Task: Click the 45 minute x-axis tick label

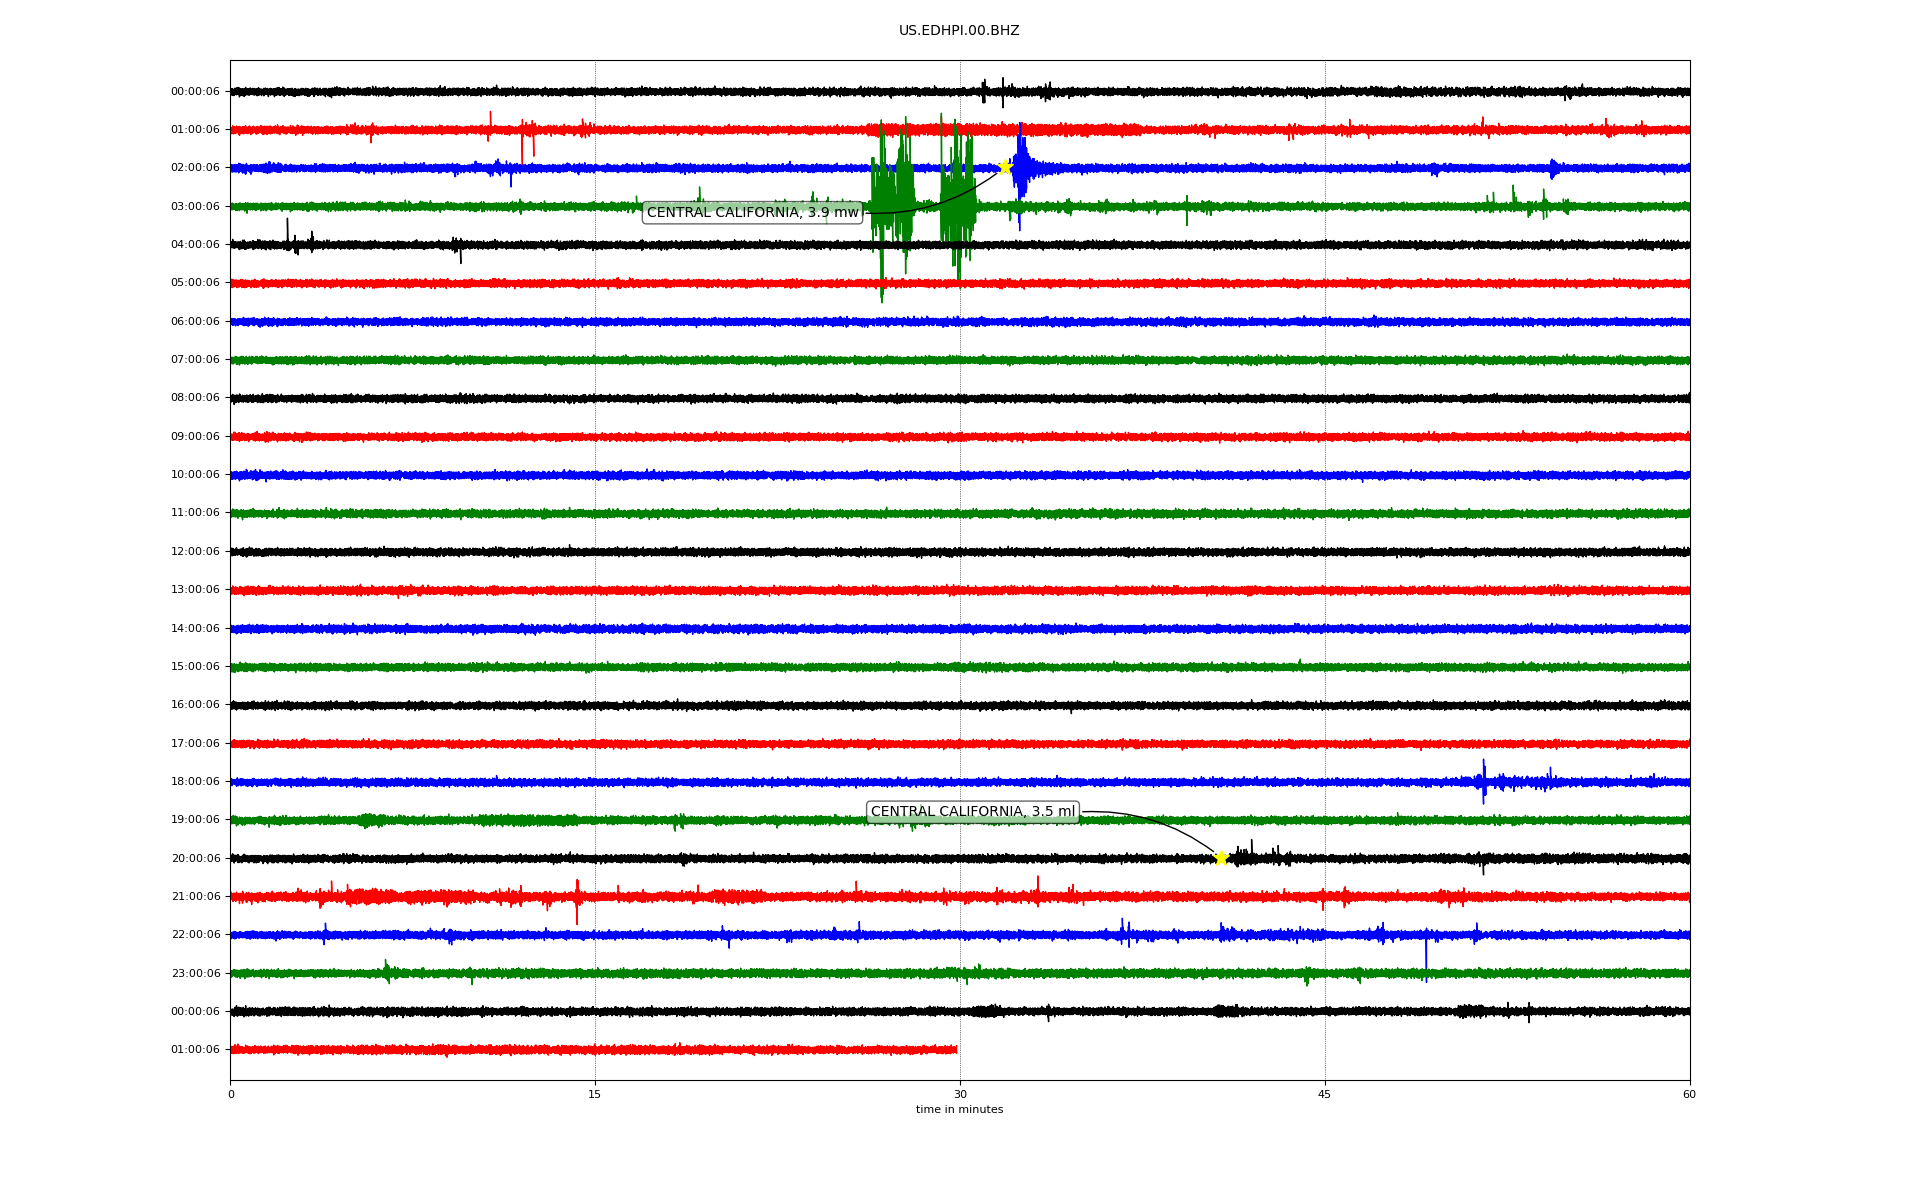Action: [x=1325, y=1094]
